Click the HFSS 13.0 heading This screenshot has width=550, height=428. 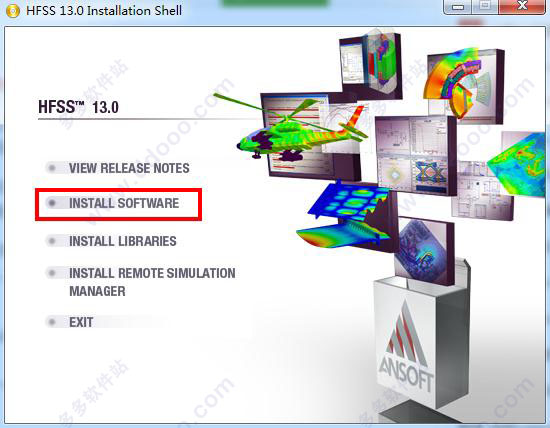(x=78, y=107)
